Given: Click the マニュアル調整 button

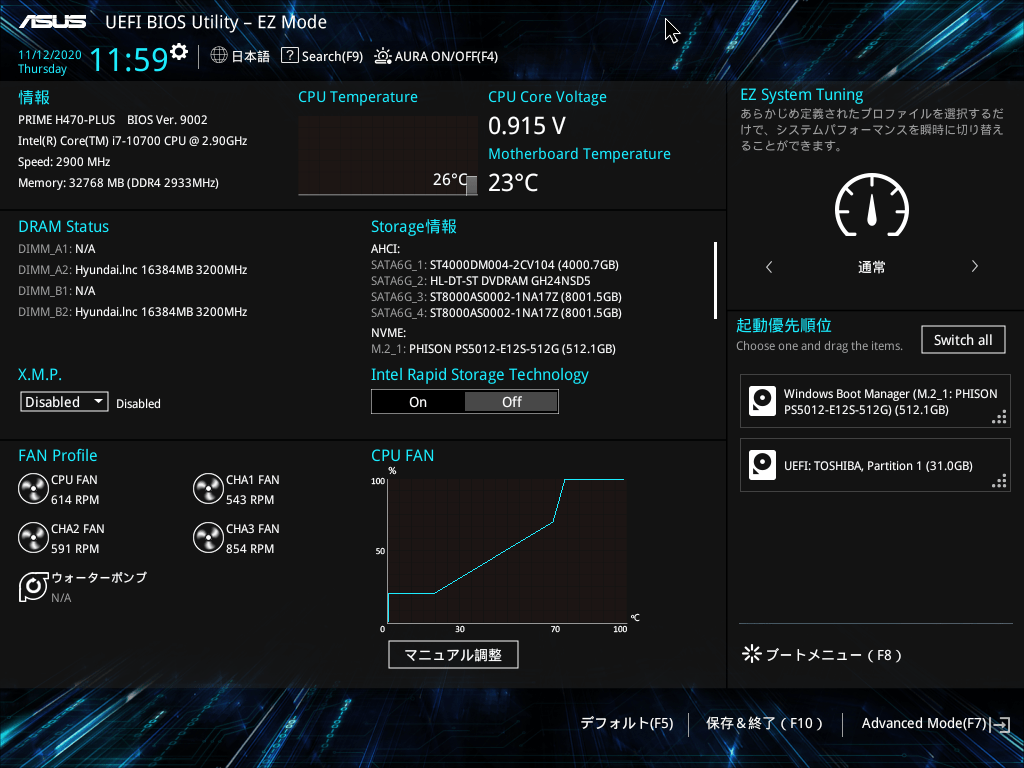Looking at the screenshot, I should 453,654.
